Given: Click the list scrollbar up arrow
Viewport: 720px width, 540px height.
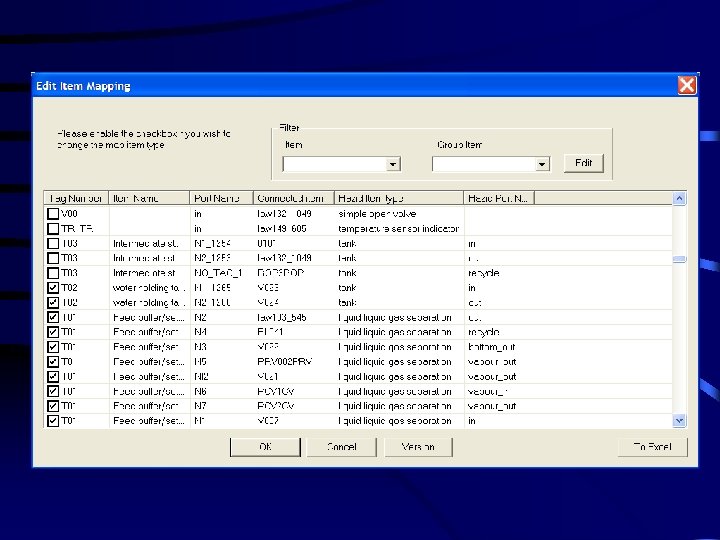Looking at the screenshot, I should pyautogui.click(x=679, y=198).
